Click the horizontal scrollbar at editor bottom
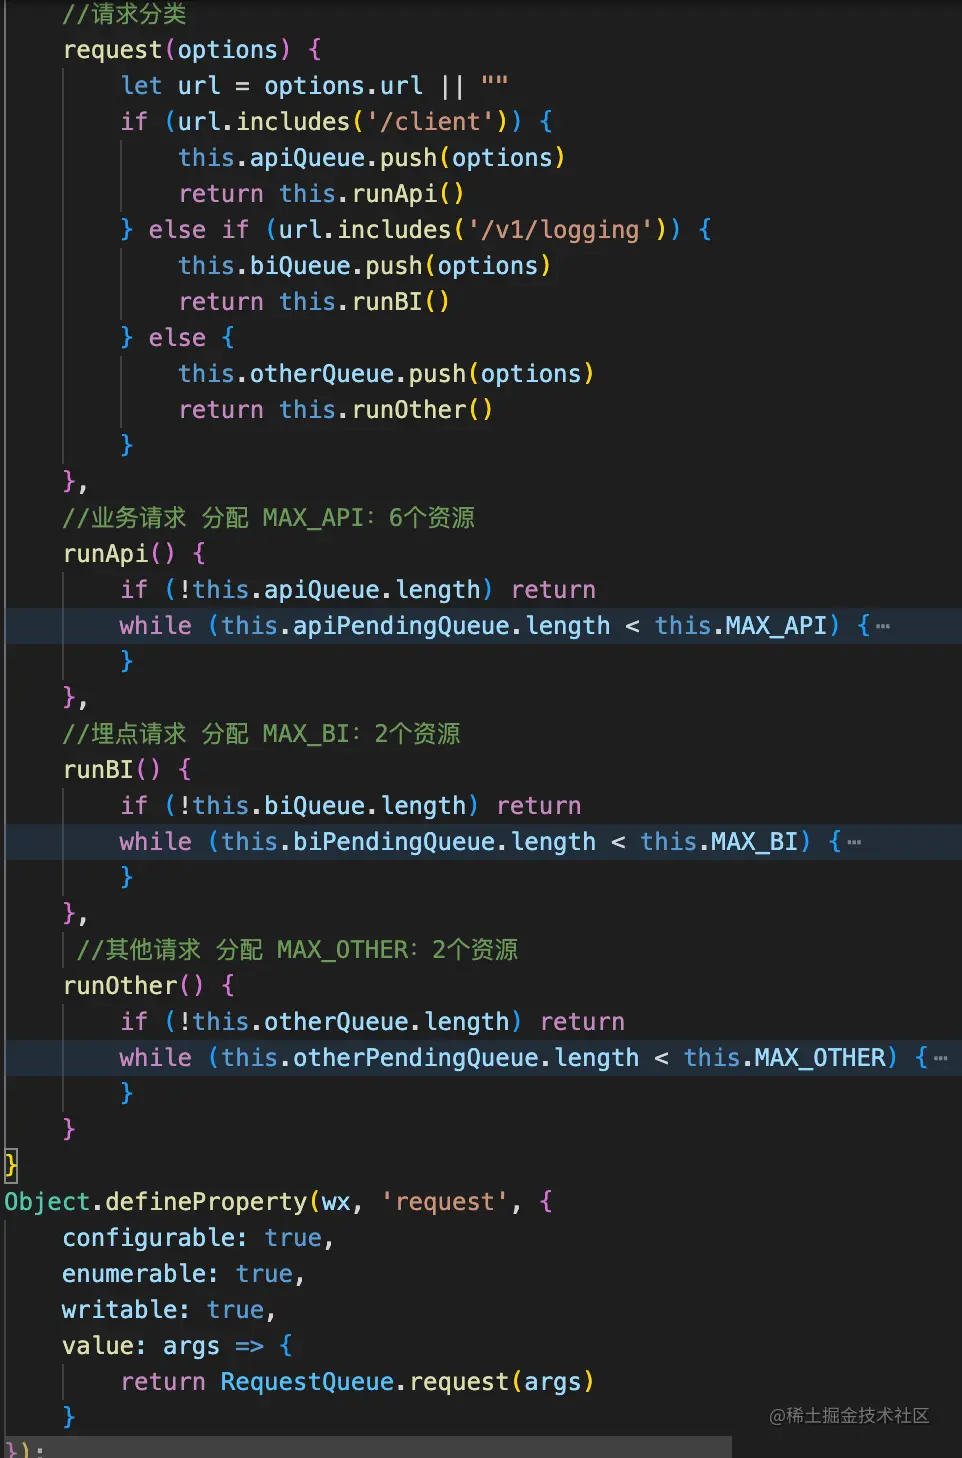Viewport: 962px width, 1458px height. (366, 1447)
